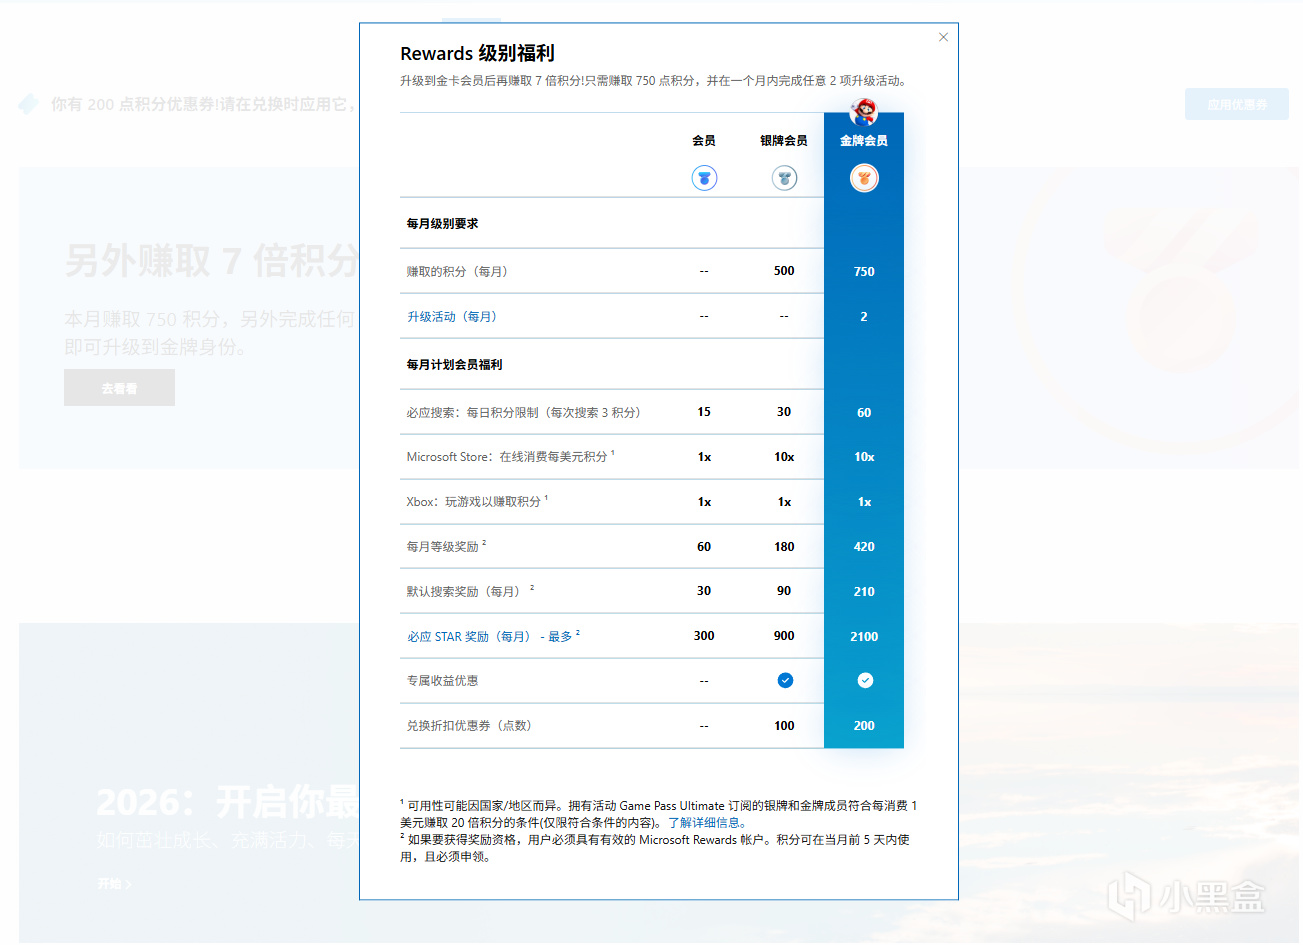
Task: Click the member value 30 in 默认搜索奖励 row
Action: pyautogui.click(x=704, y=591)
